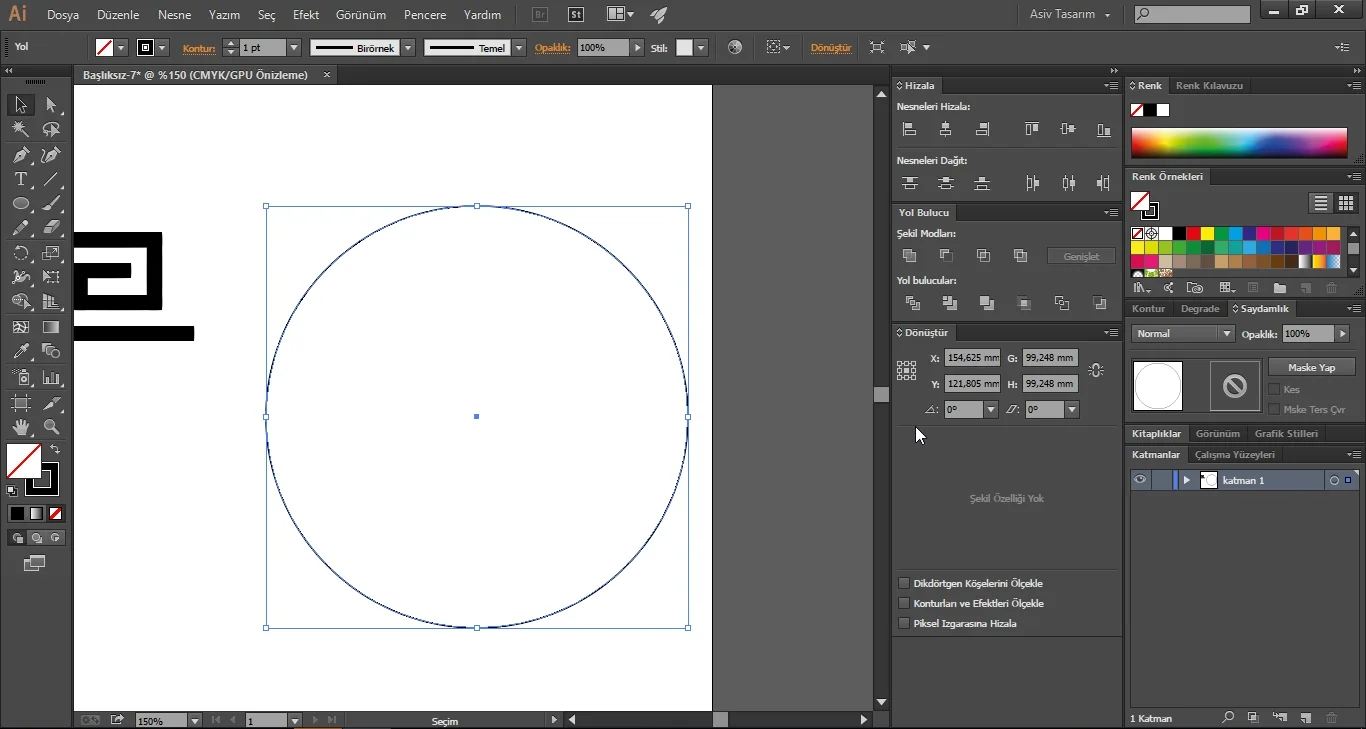Open the Nesne menu
The width and height of the screenshot is (1366, 729).
point(174,15)
